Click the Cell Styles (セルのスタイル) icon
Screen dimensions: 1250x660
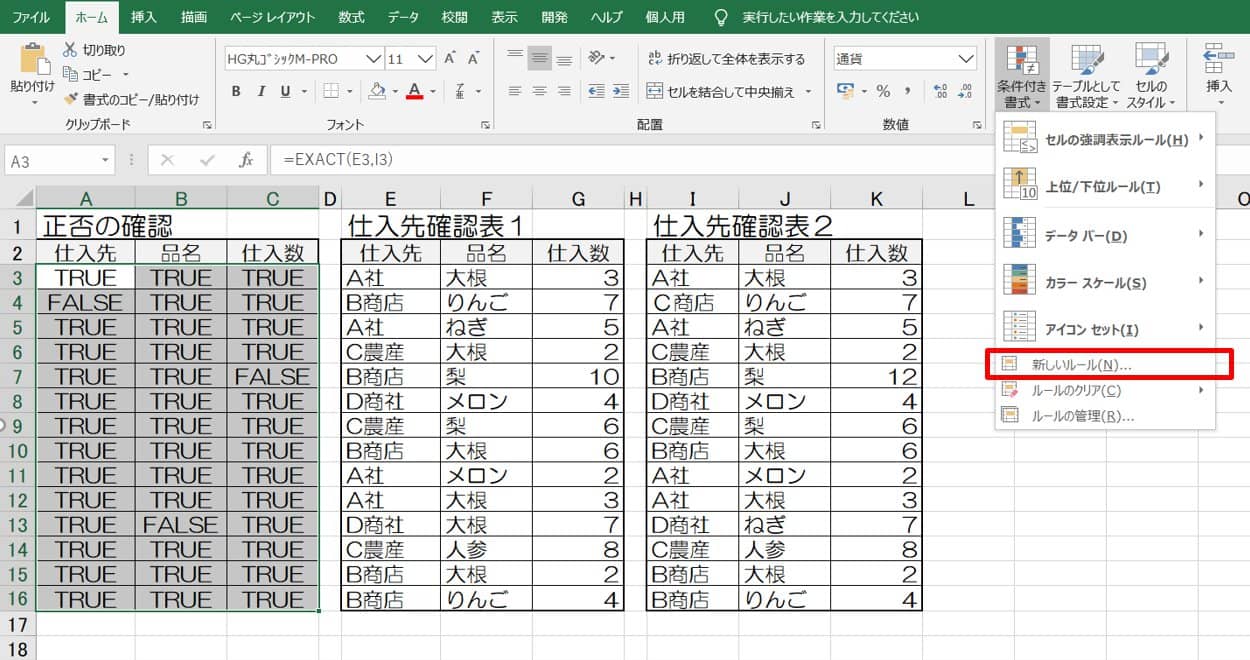(1151, 60)
